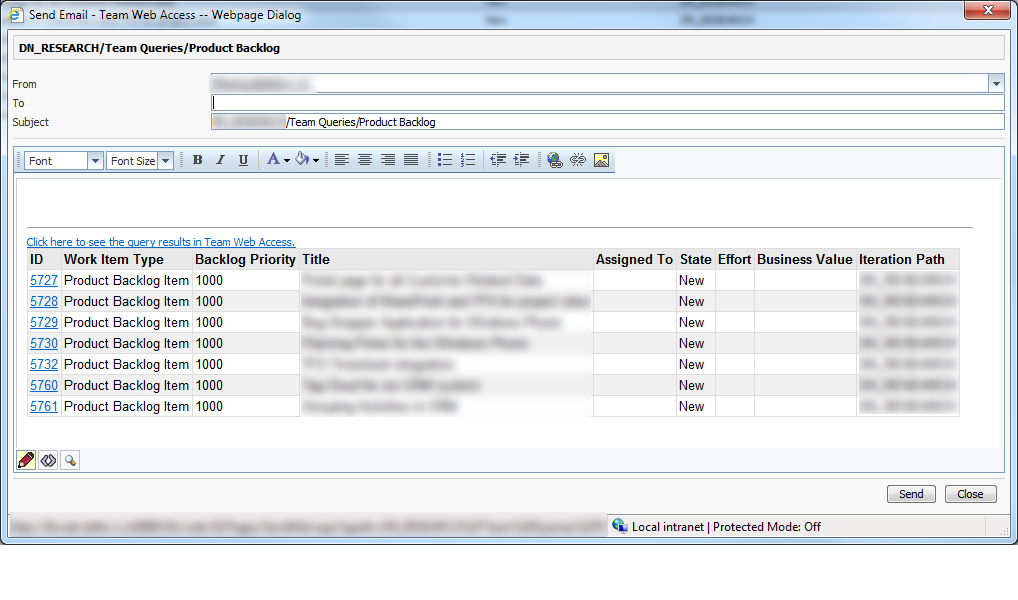Insert a bulleted list
Image resolution: width=1018 pixels, height=600 pixels.
[445, 160]
